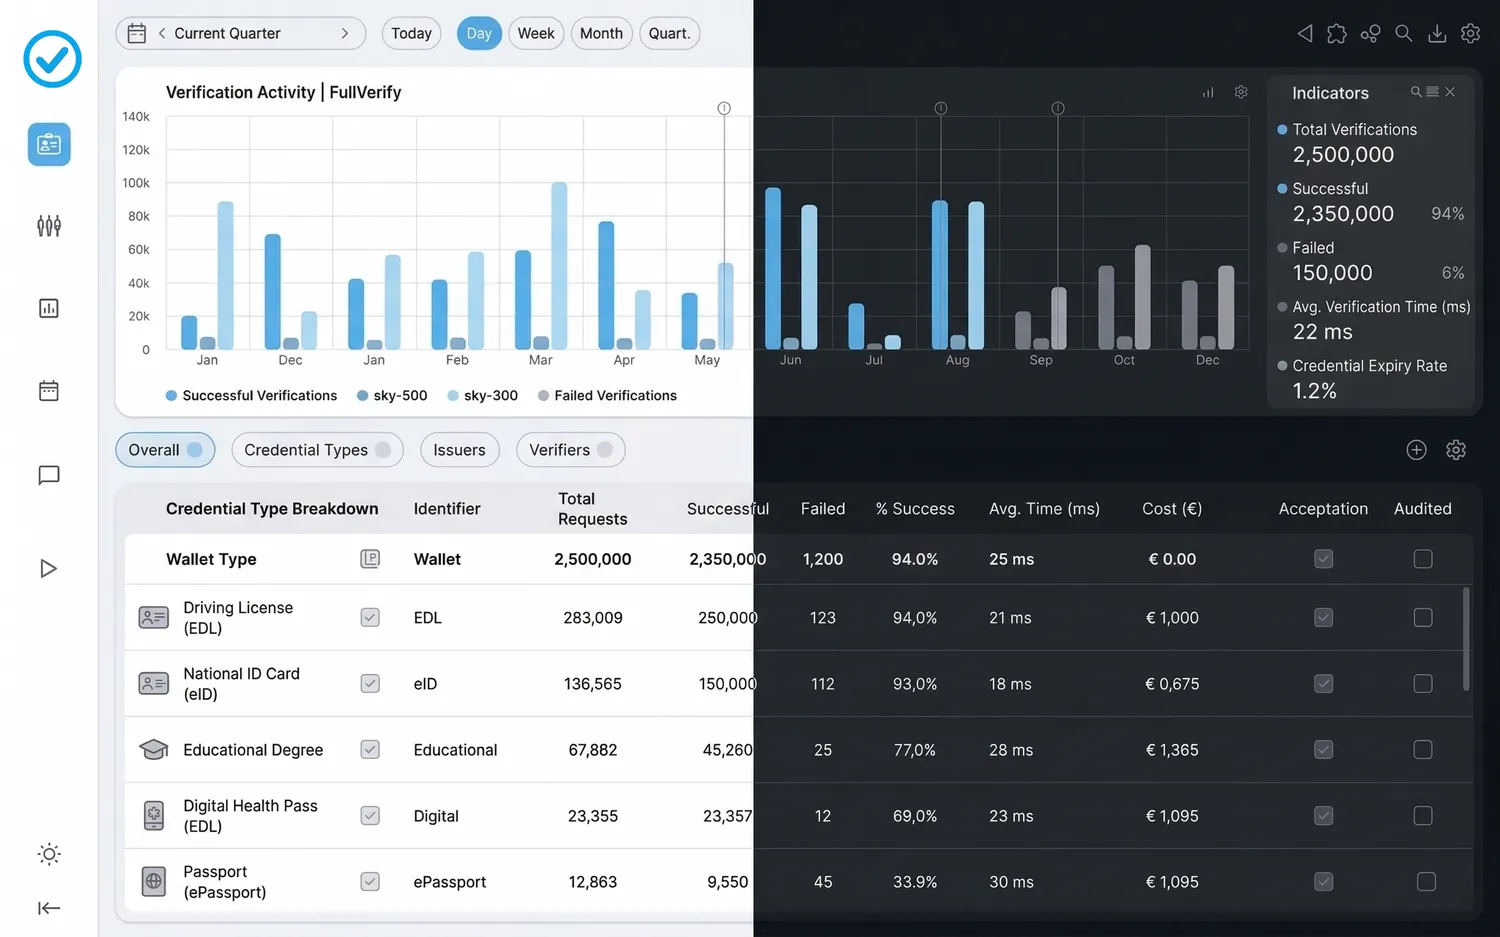
Task: Open the candlestick filters sidebar icon
Action: click(49, 226)
